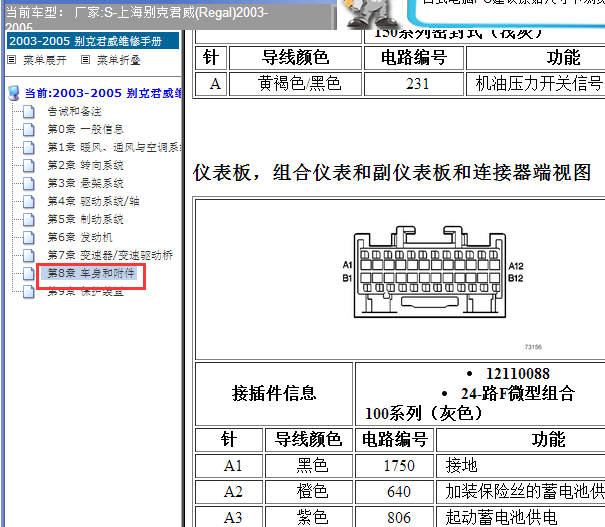Viewport: 605px width, 527px height.
Task: Click page icon beside 第2章 转向系统
Action: tap(28, 166)
